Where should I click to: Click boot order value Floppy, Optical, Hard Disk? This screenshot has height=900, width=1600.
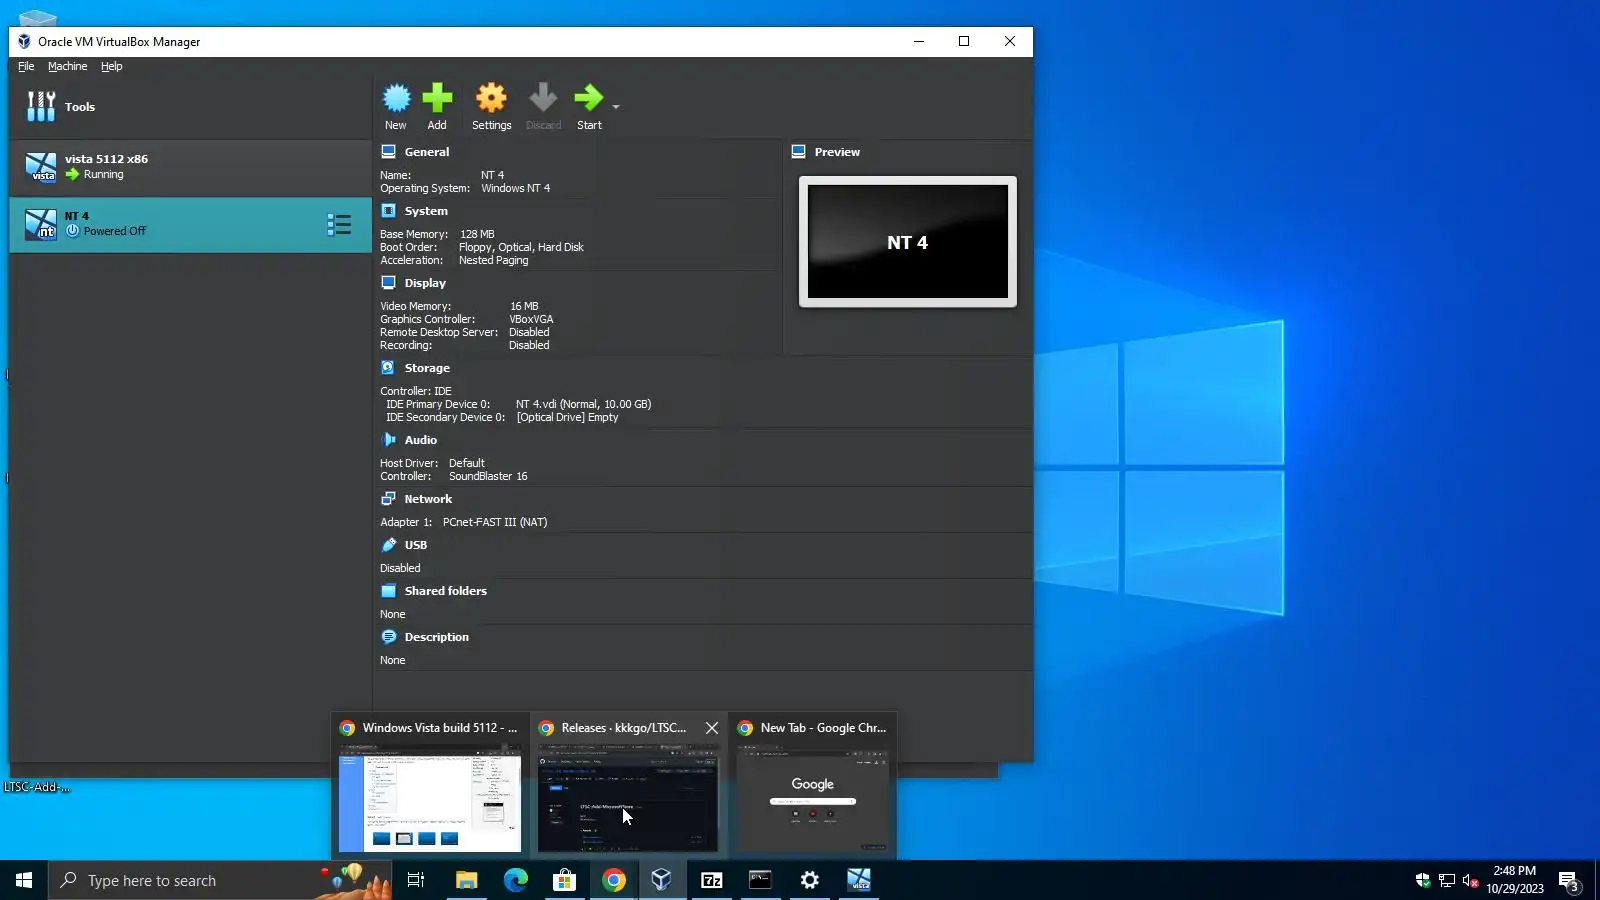[521, 247]
